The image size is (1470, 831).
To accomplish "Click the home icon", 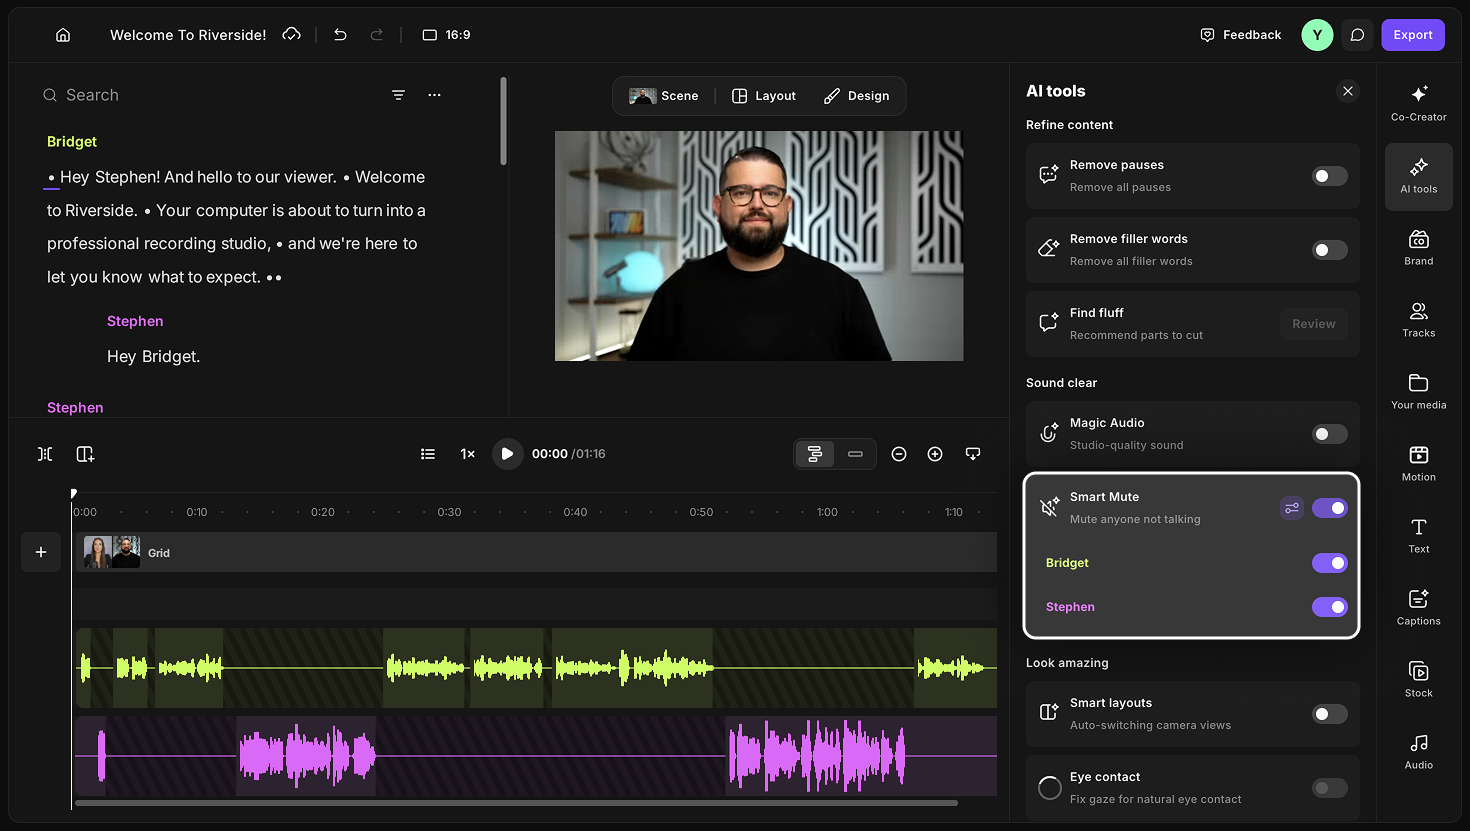I will (x=63, y=35).
